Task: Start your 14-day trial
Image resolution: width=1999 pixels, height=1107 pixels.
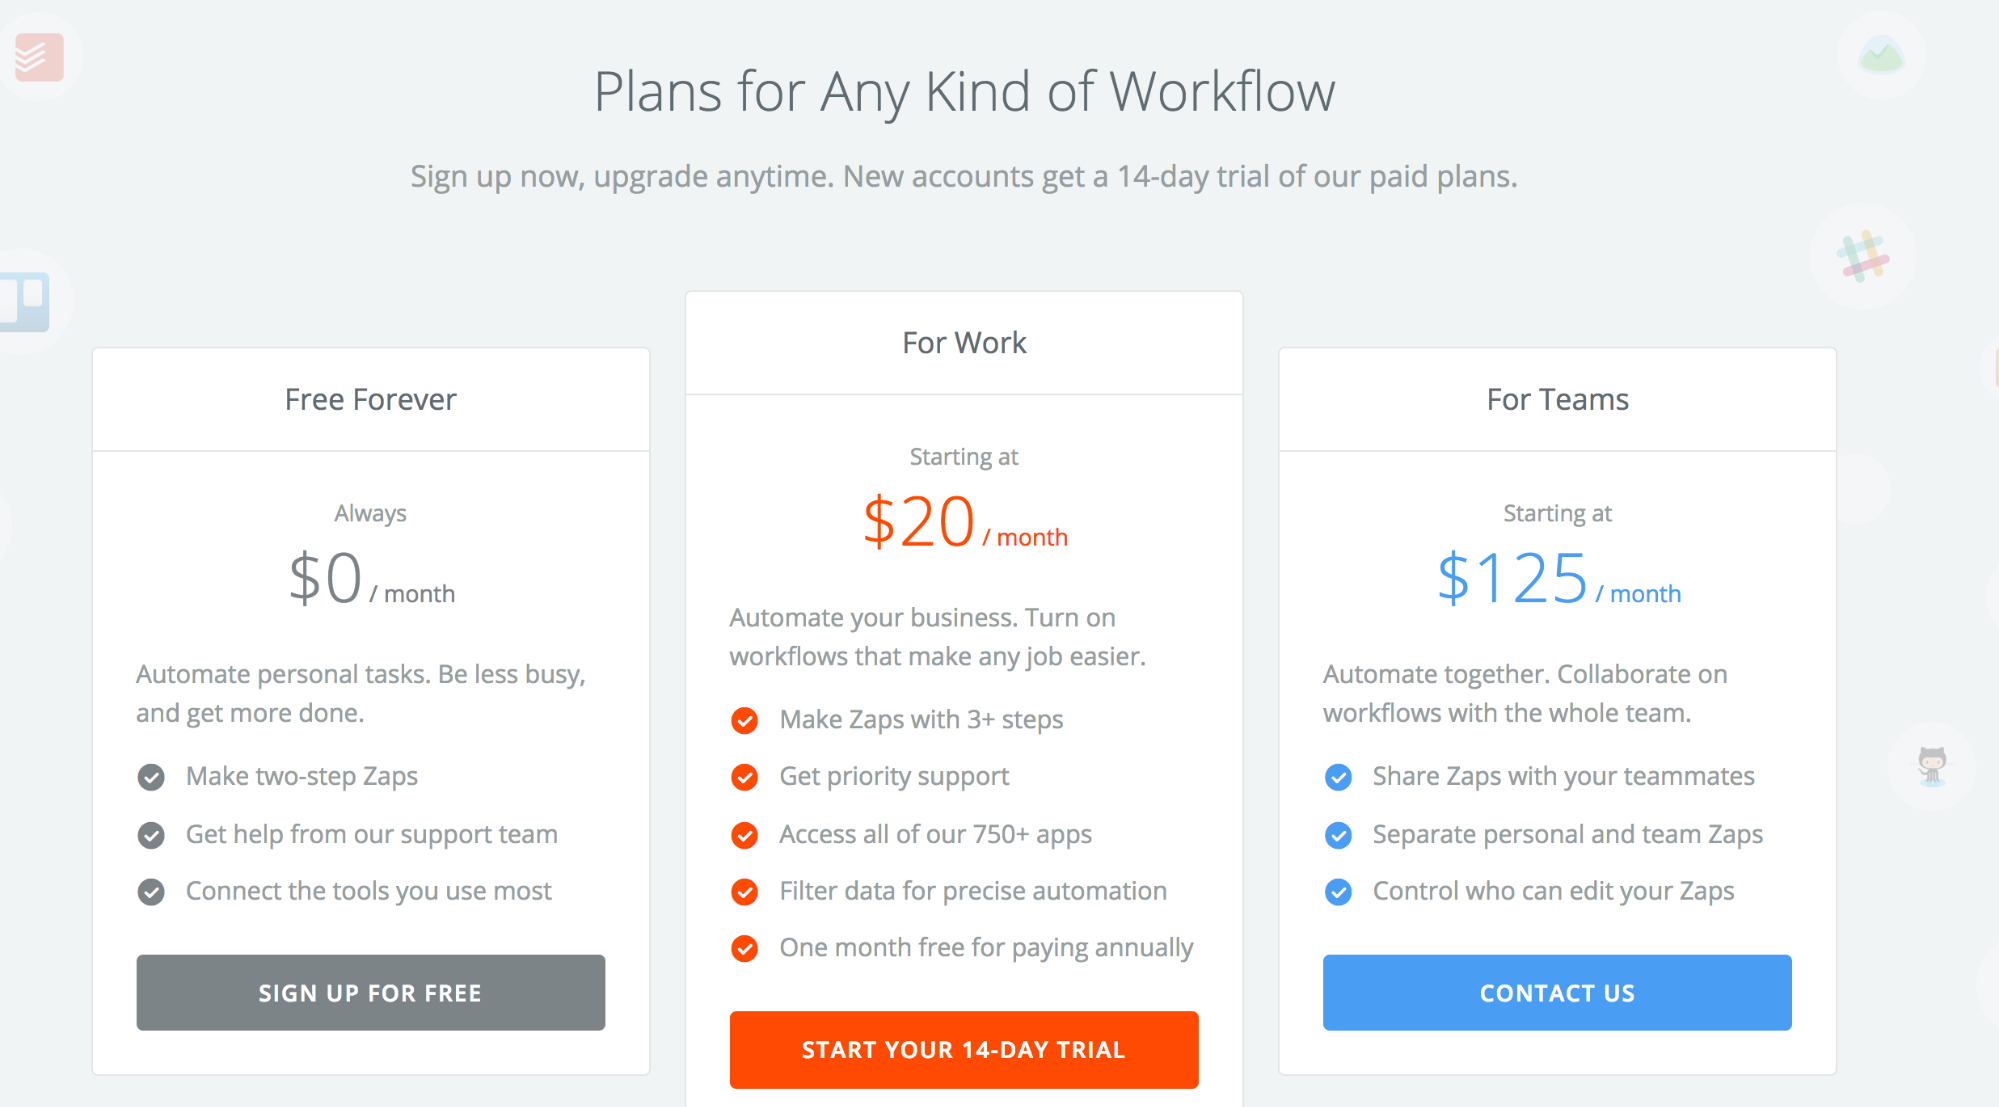Action: point(964,1050)
